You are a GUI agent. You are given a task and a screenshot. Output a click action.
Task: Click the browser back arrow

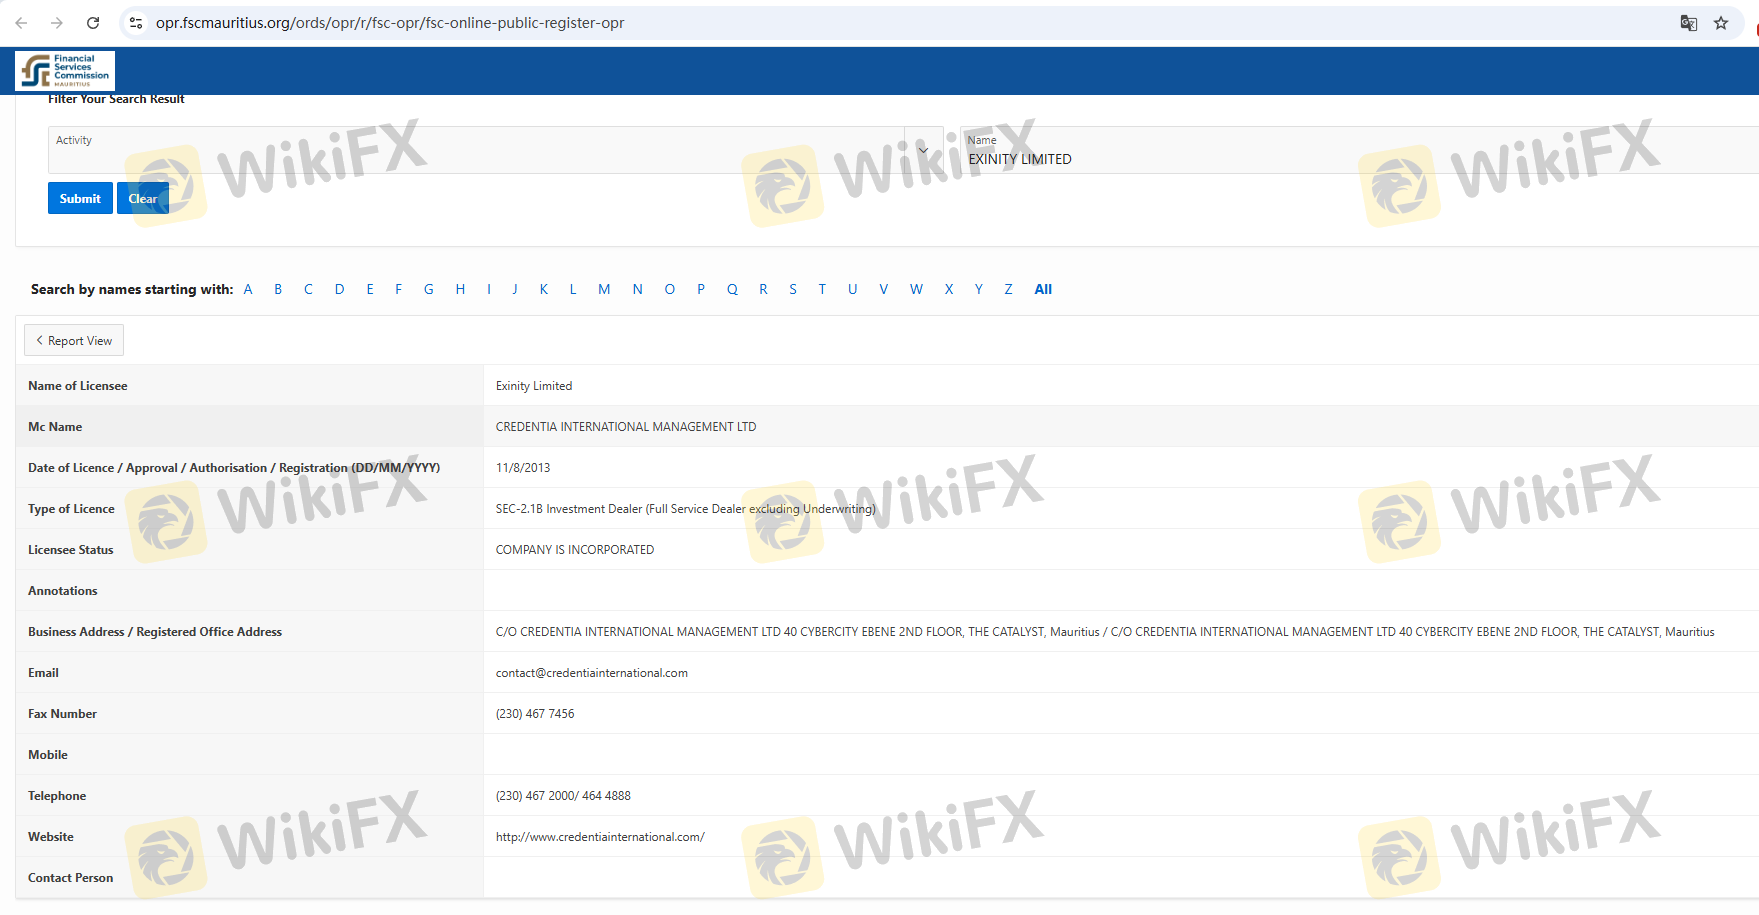click(x=21, y=23)
